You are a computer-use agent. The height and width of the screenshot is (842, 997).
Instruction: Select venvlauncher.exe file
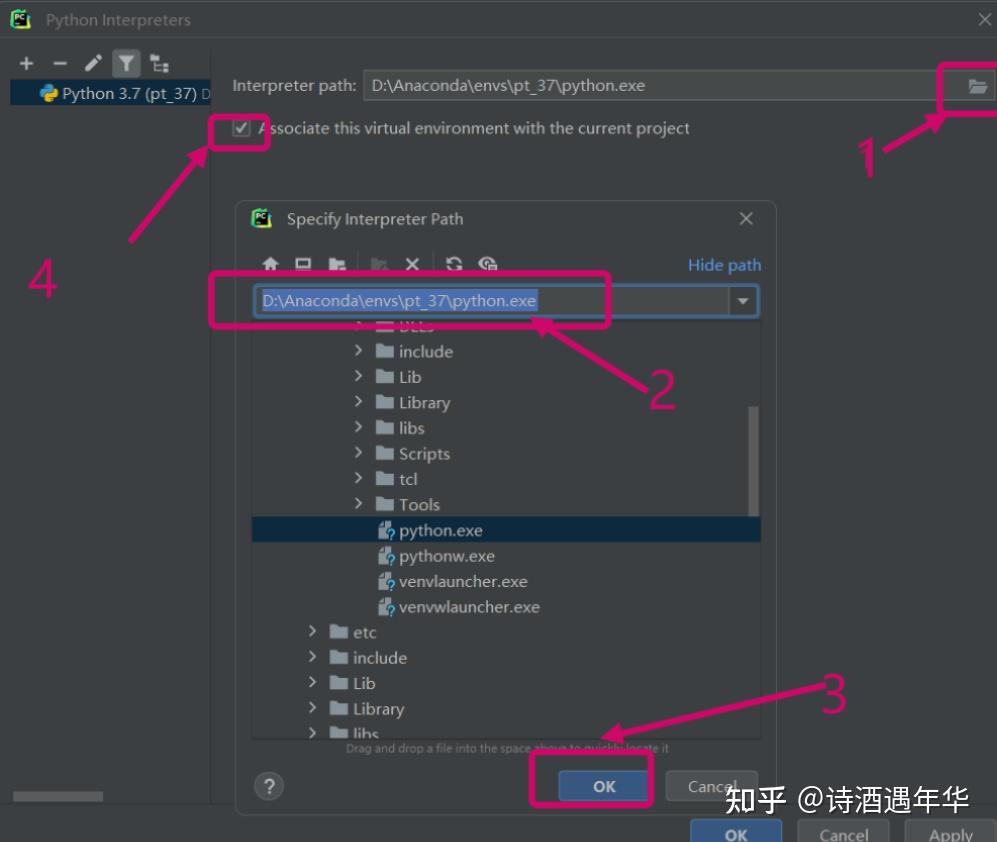[505, 581]
